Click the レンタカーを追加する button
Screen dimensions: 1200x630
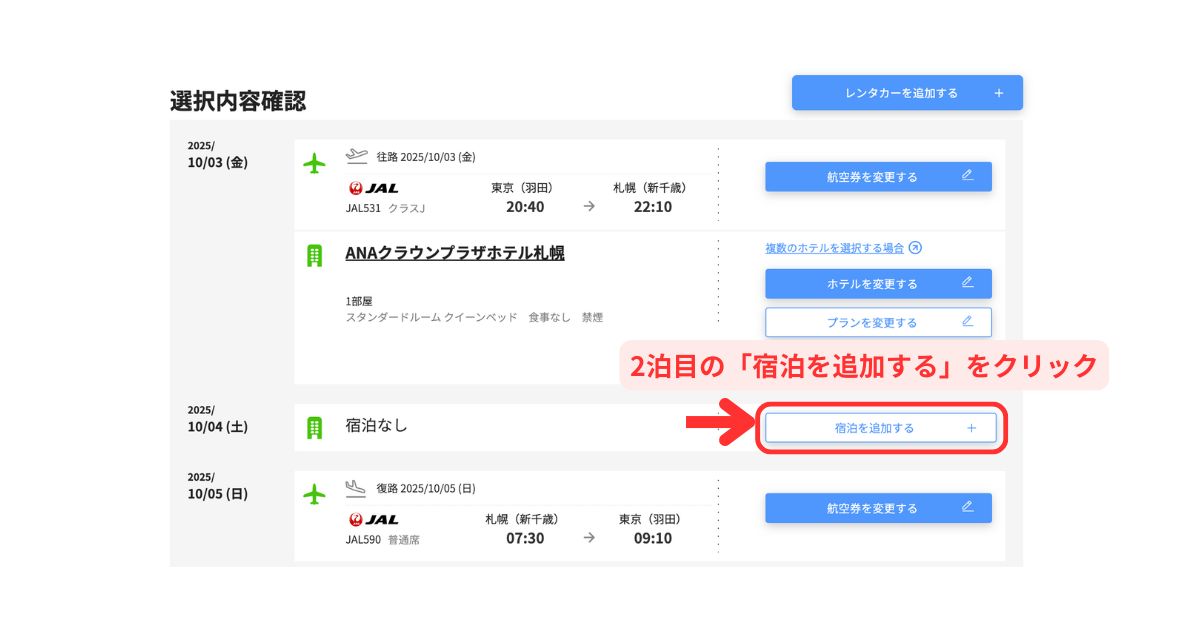[907, 93]
